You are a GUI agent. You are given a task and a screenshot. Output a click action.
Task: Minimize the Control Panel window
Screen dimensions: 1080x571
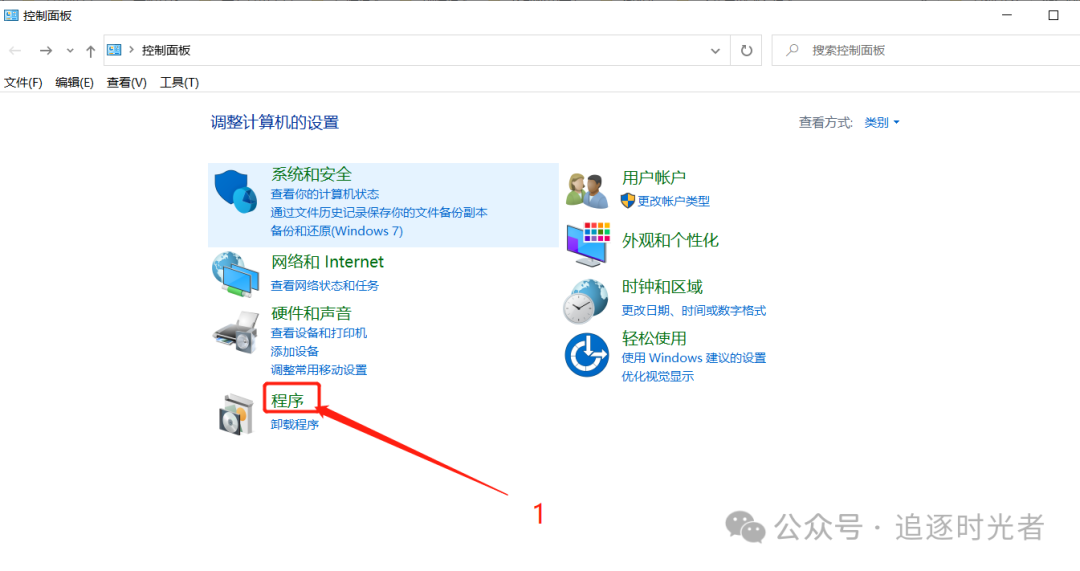(1007, 15)
